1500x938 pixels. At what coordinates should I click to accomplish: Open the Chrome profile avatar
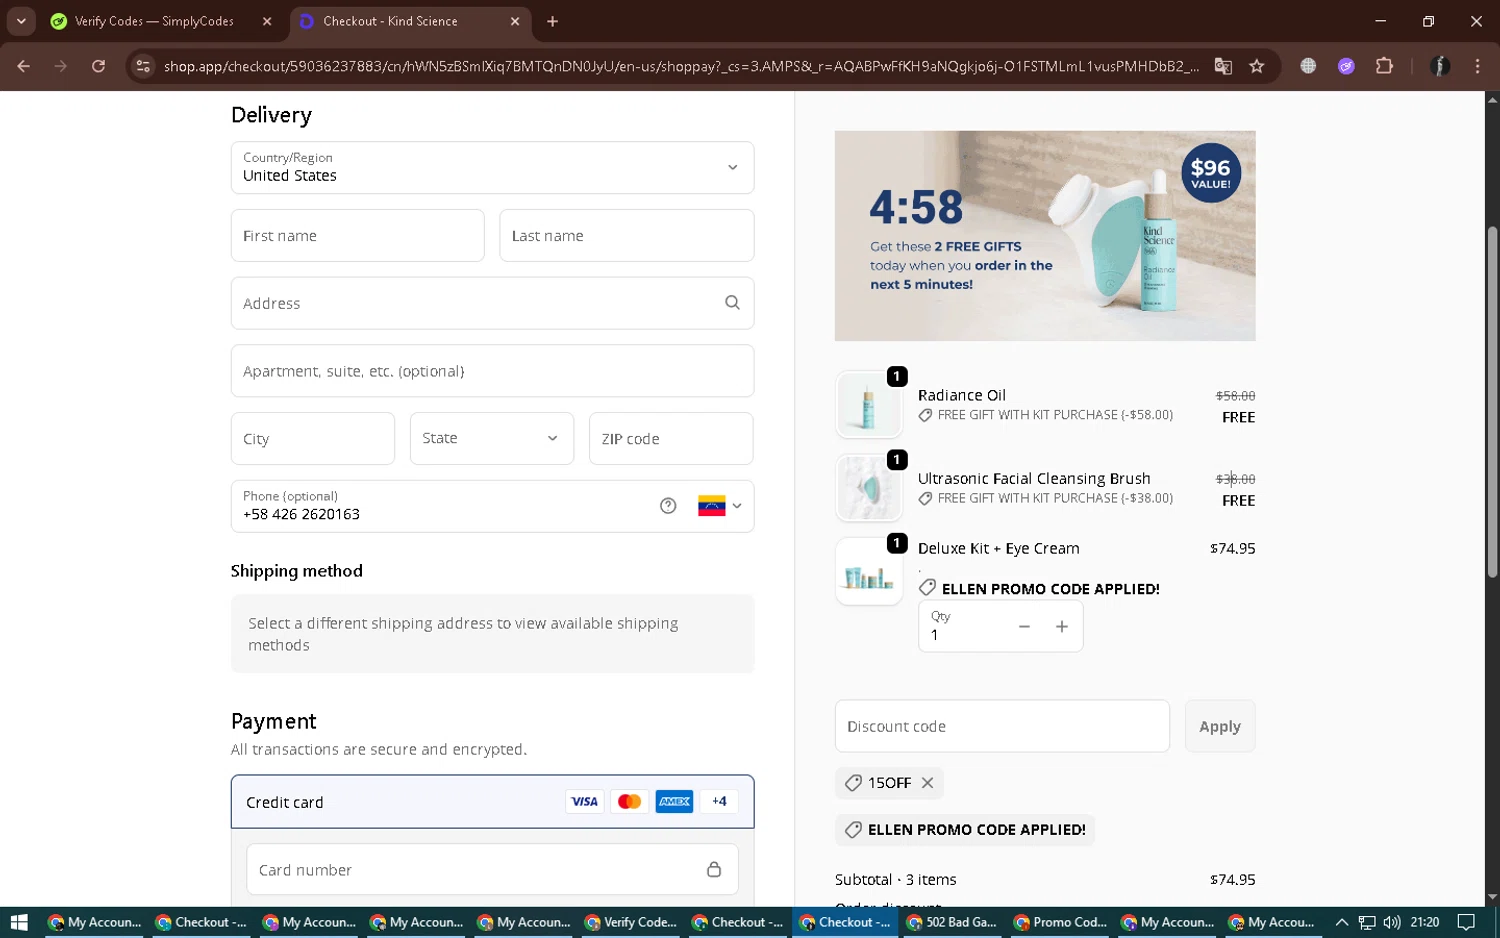1440,66
